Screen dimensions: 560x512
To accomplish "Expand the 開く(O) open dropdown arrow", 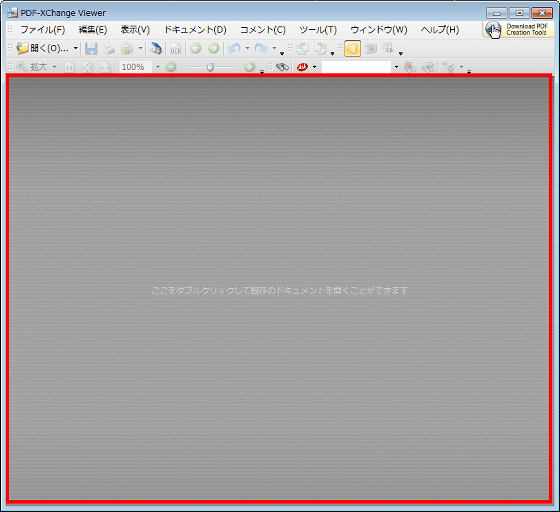I will 76,48.
